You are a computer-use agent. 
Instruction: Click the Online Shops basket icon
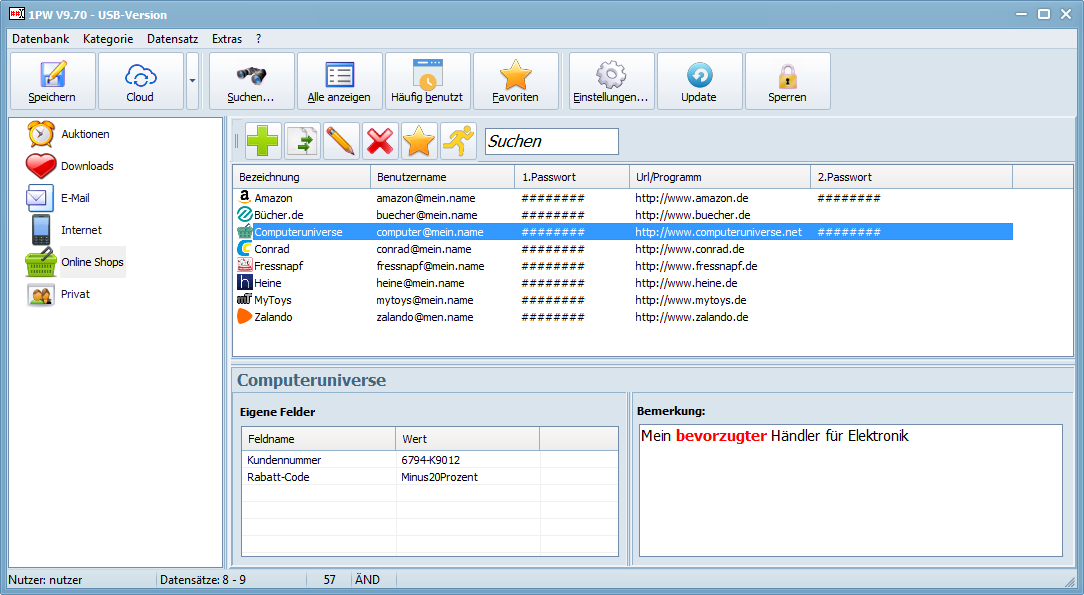[x=40, y=263]
